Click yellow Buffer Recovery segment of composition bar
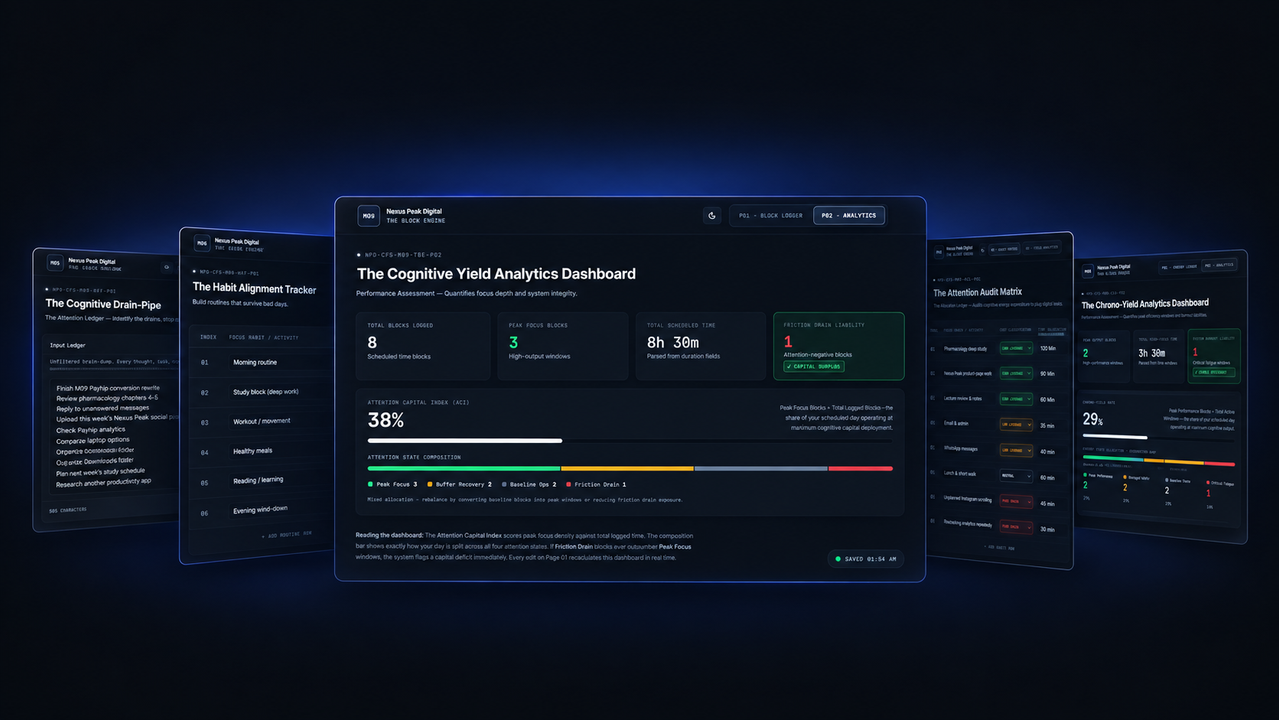Screen dimensions: 1279x720 tap(627, 468)
